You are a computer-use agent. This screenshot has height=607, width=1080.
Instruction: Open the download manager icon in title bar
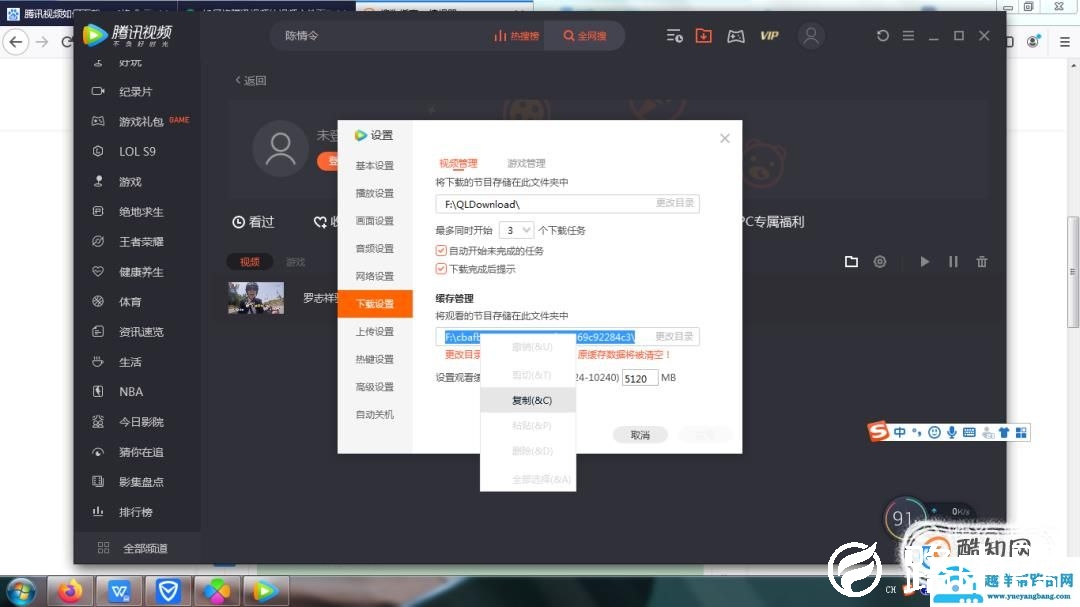pyautogui.click(x=703, y=36)
